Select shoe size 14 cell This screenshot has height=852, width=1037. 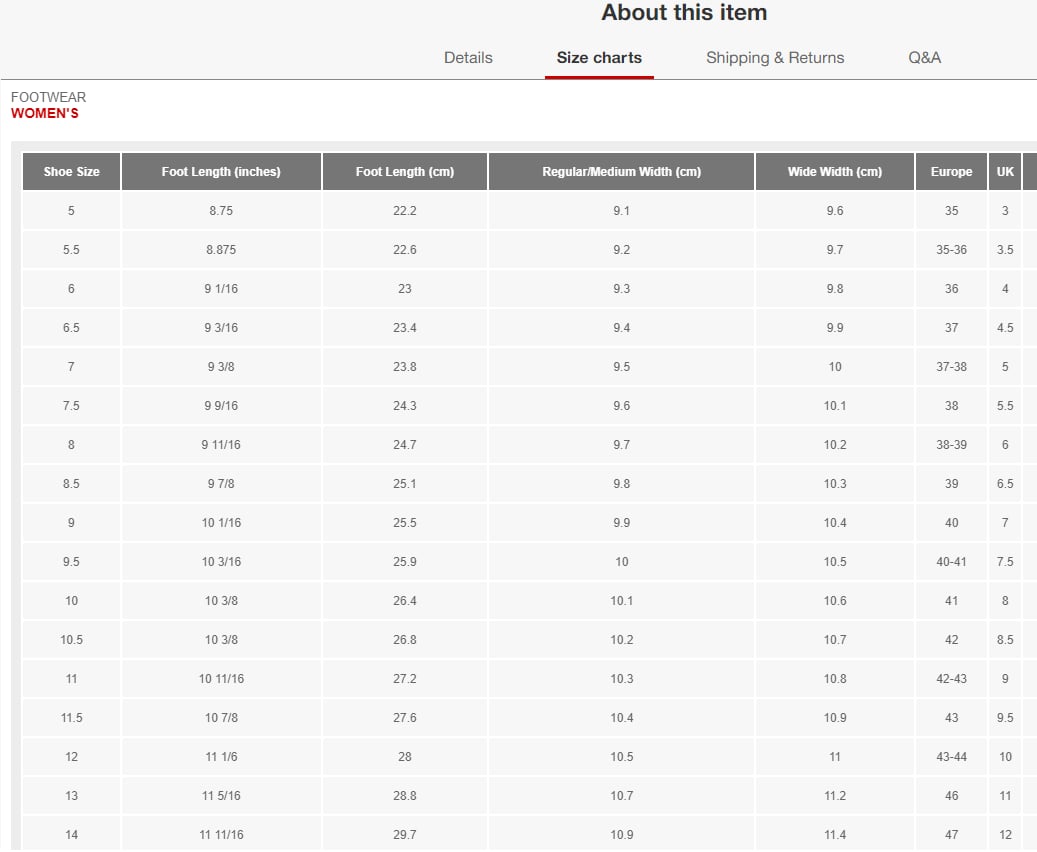pos(71,835)
